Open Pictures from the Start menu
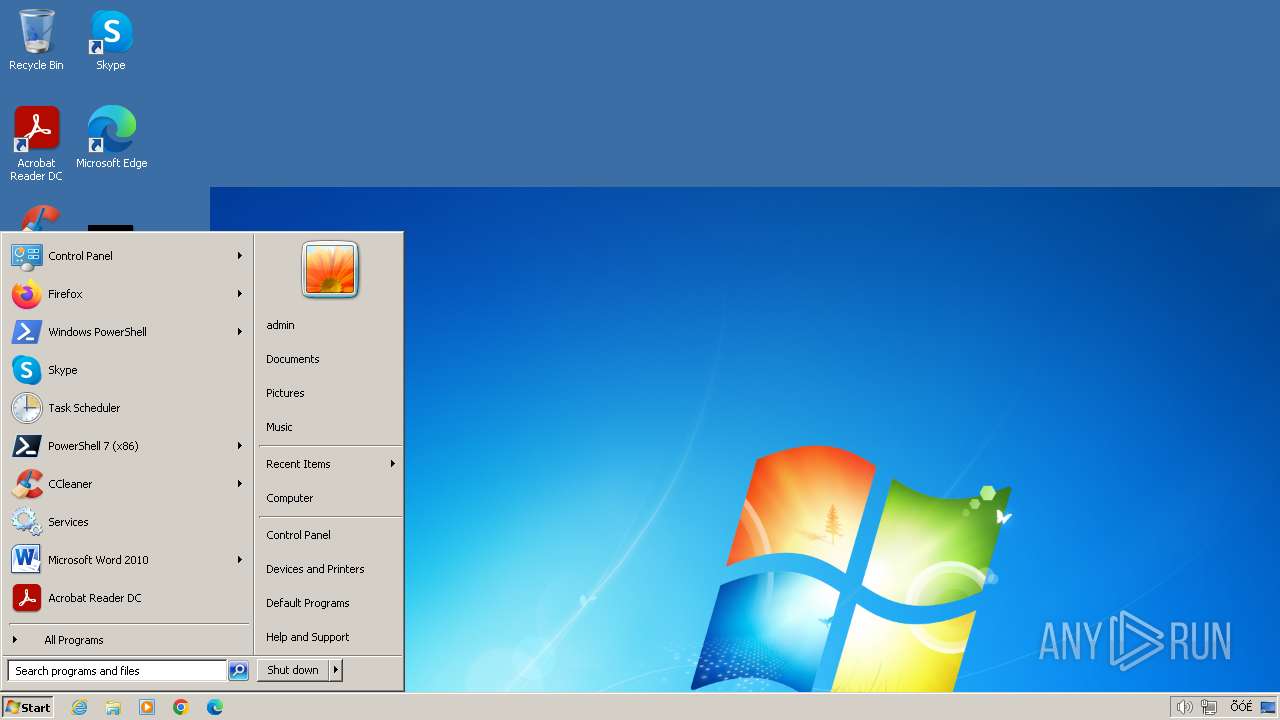Screen dimensions: 1280x720 [330, 393]
